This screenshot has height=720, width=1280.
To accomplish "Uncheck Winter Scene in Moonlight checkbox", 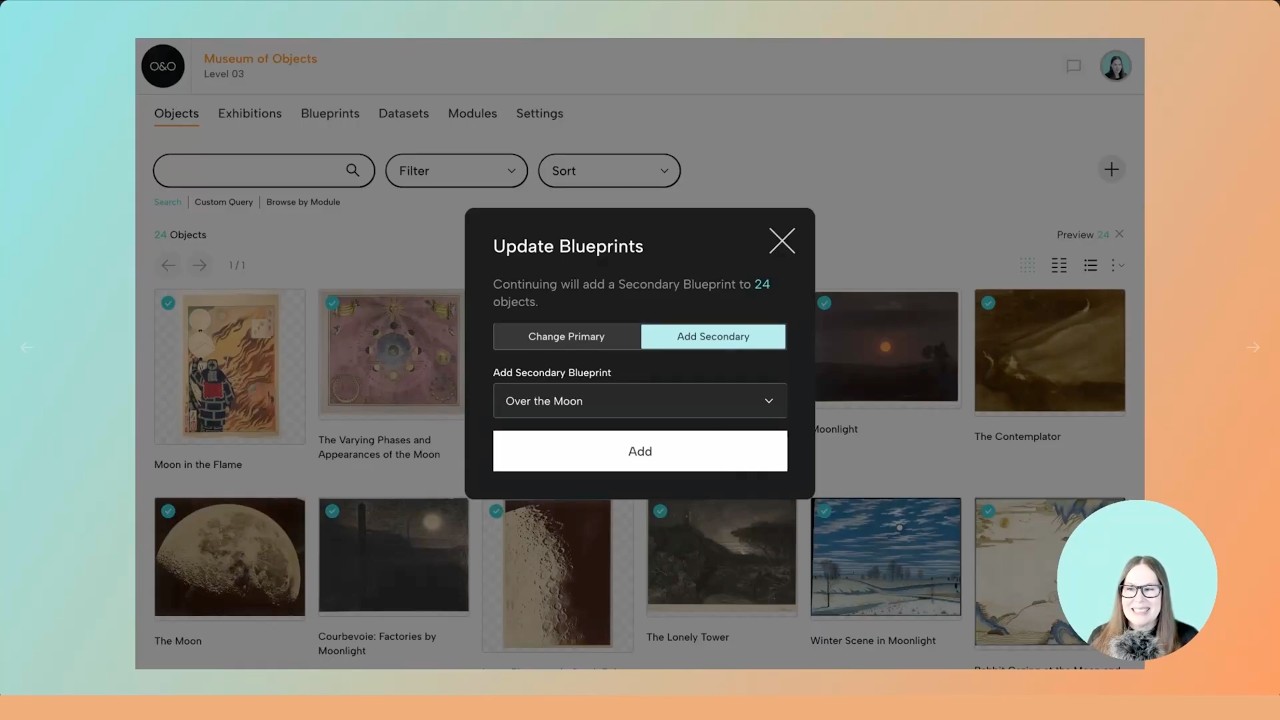I will click(x=824, y=511).
